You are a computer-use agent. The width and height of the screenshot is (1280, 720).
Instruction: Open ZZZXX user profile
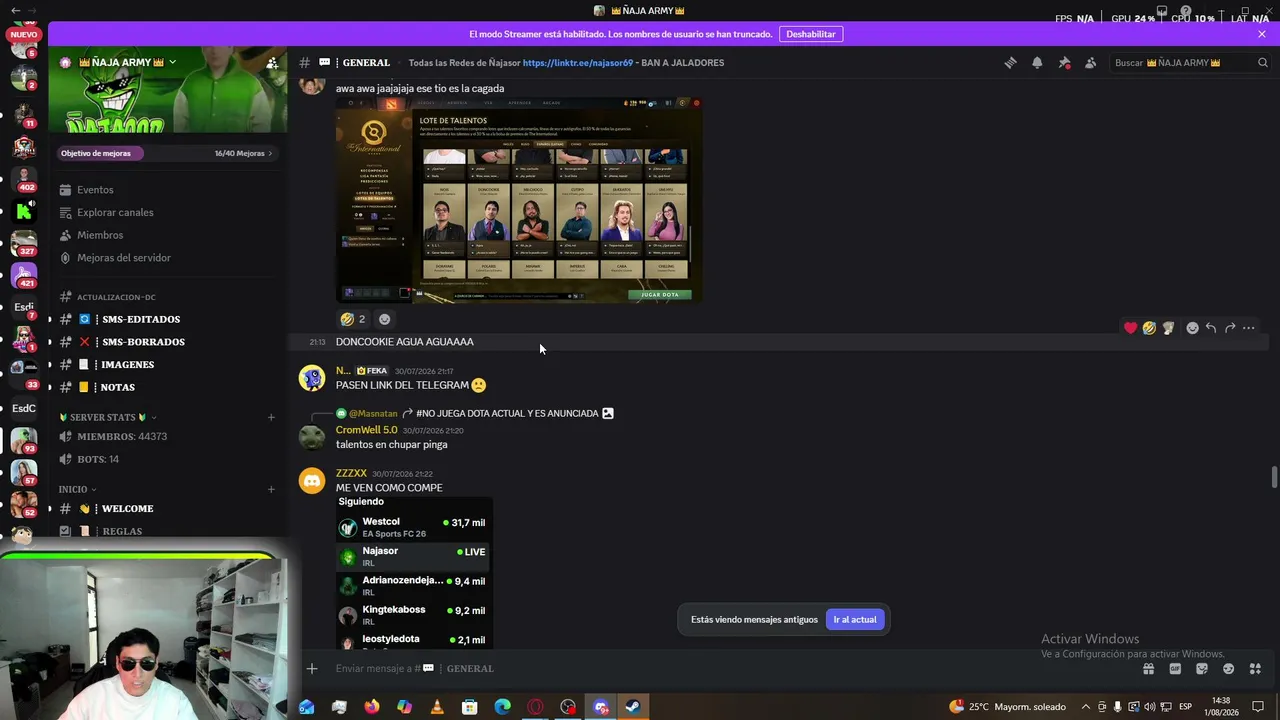[351, 473]
